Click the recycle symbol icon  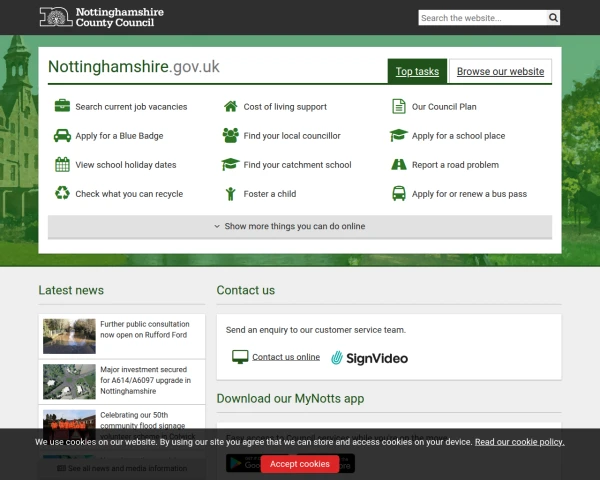[62, 193]
